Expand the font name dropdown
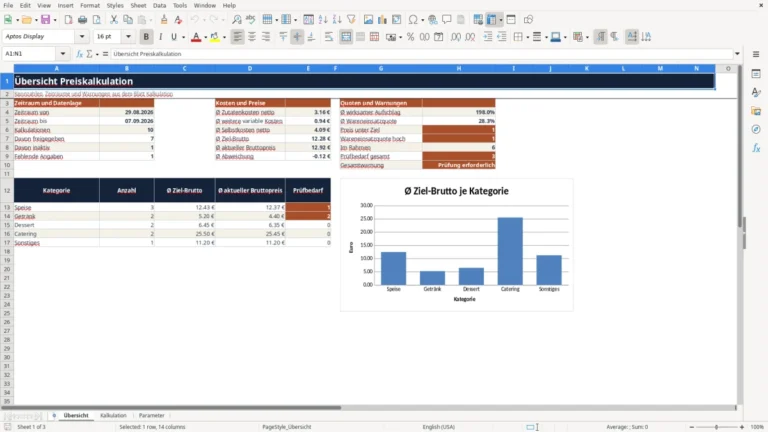The image size is (768, 432). (82, 36)
